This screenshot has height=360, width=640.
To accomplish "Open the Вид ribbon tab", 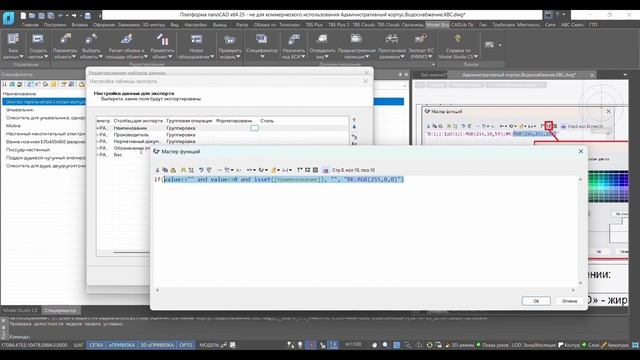I will tap(175, 25).
